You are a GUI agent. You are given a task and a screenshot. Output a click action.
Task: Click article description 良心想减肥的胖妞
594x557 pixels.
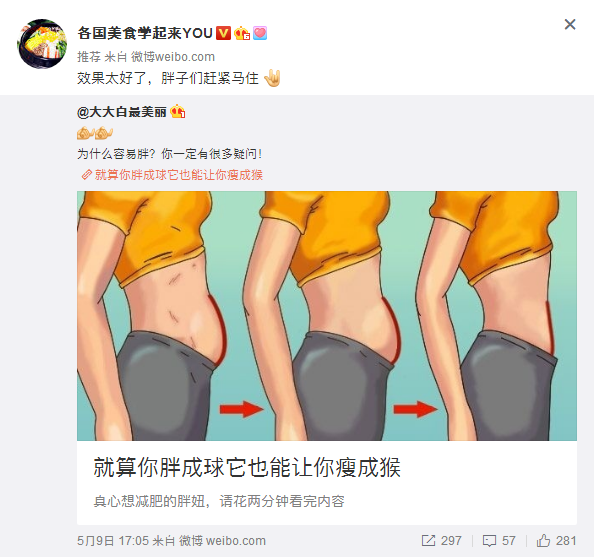click(x=219, y=501)
